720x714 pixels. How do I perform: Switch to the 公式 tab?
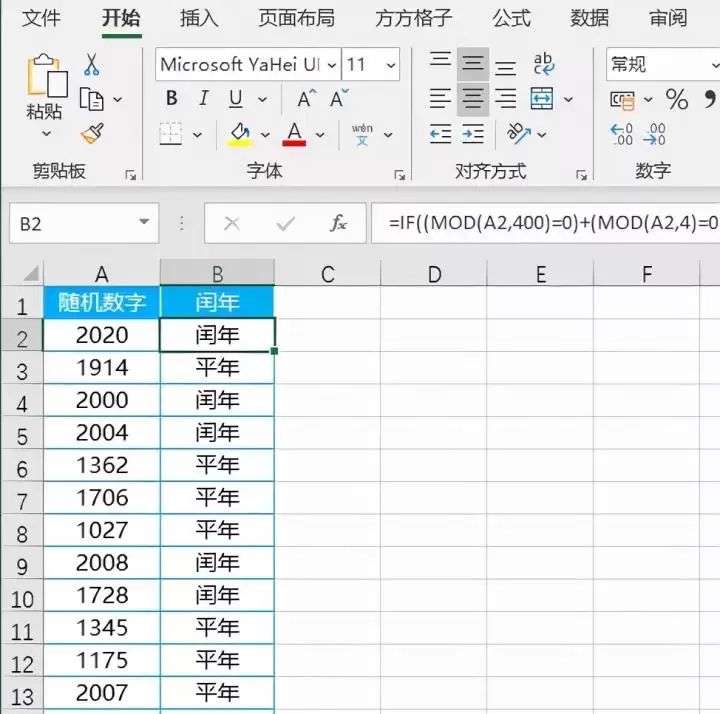pos(511,18)
